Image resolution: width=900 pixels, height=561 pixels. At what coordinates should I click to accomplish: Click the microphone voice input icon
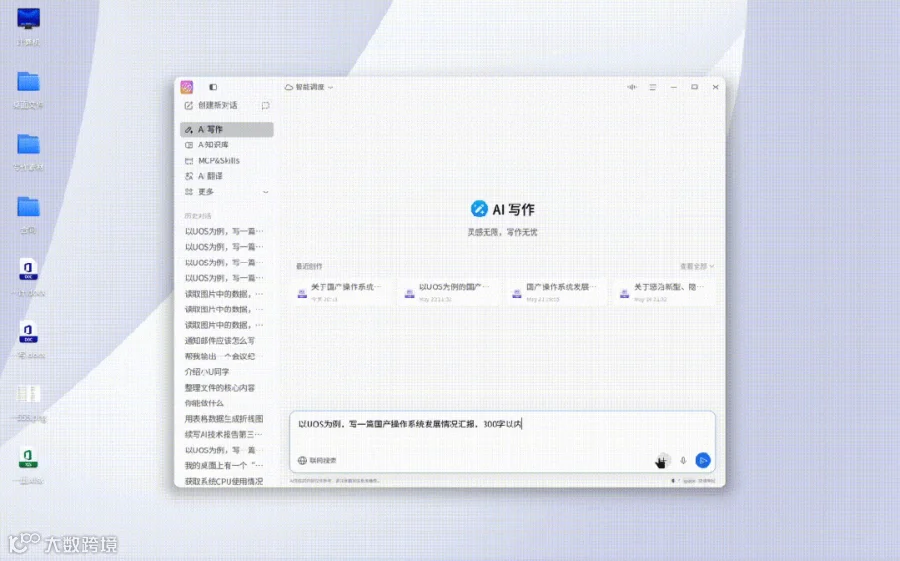(683, 461)
